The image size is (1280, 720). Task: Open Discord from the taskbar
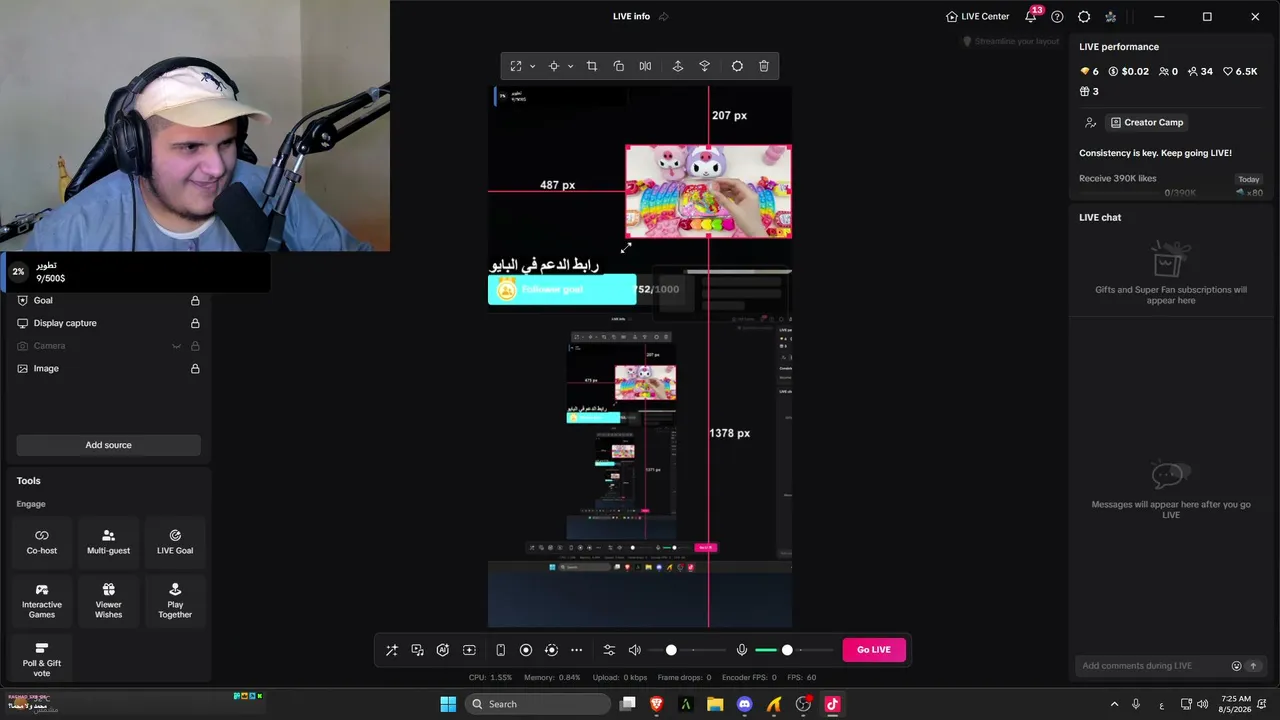pos(744,704)
